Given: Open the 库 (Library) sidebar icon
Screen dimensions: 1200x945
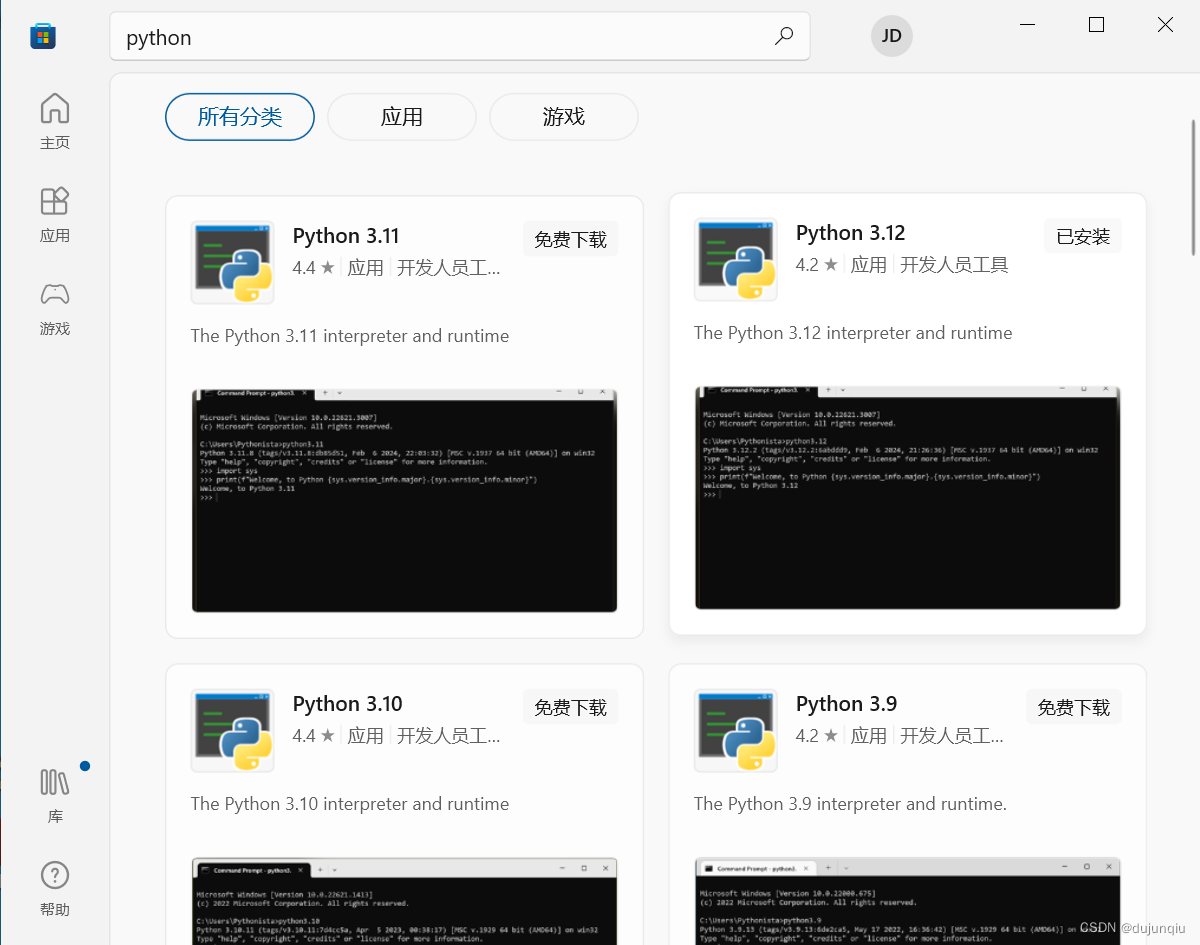Looking at the screenshot, I should (x=54, y=793).
